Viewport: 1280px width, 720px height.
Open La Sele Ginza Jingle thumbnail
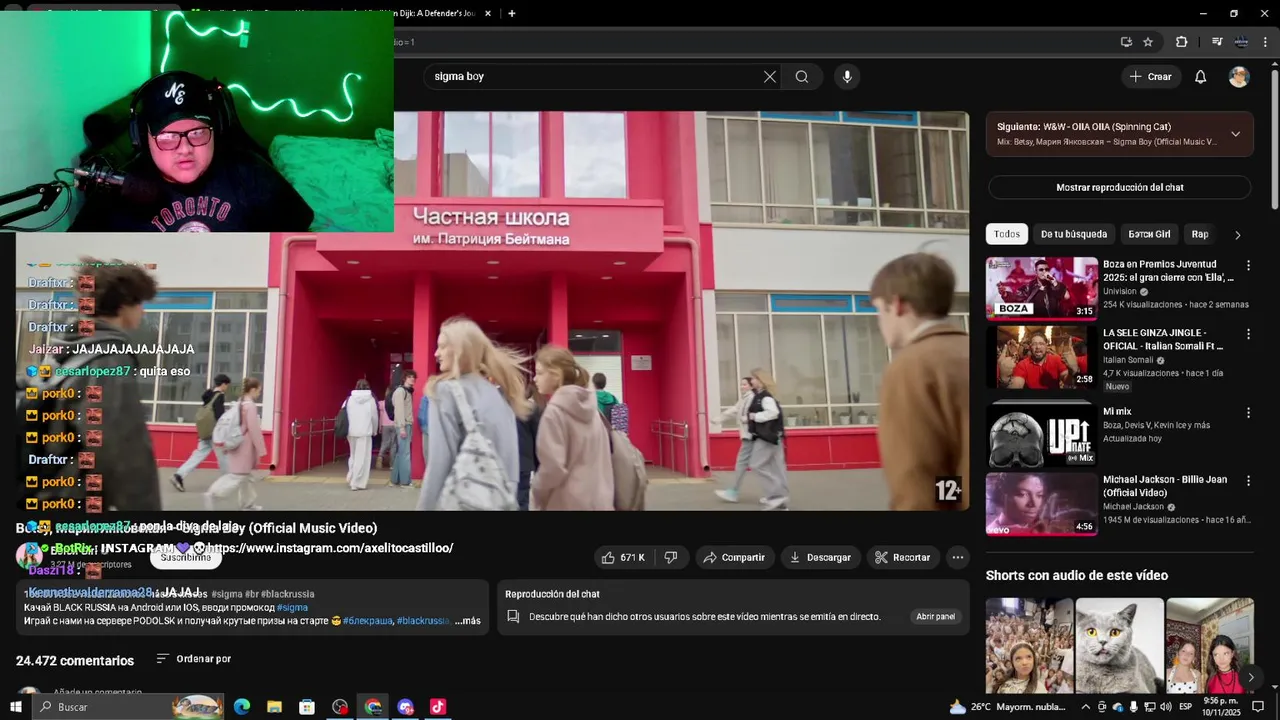(x=1041, y=357)
